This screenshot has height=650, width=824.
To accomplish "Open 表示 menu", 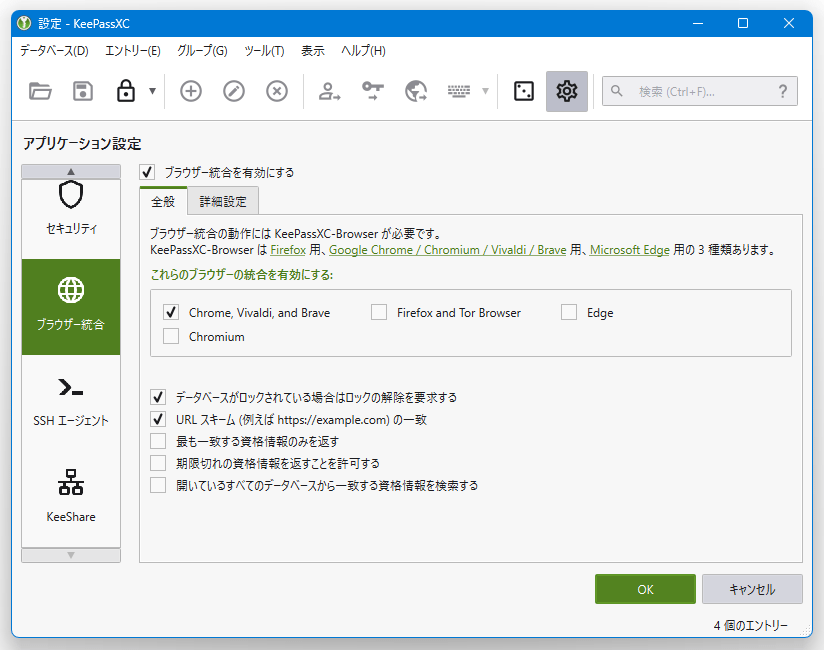I will coord(313,51).
